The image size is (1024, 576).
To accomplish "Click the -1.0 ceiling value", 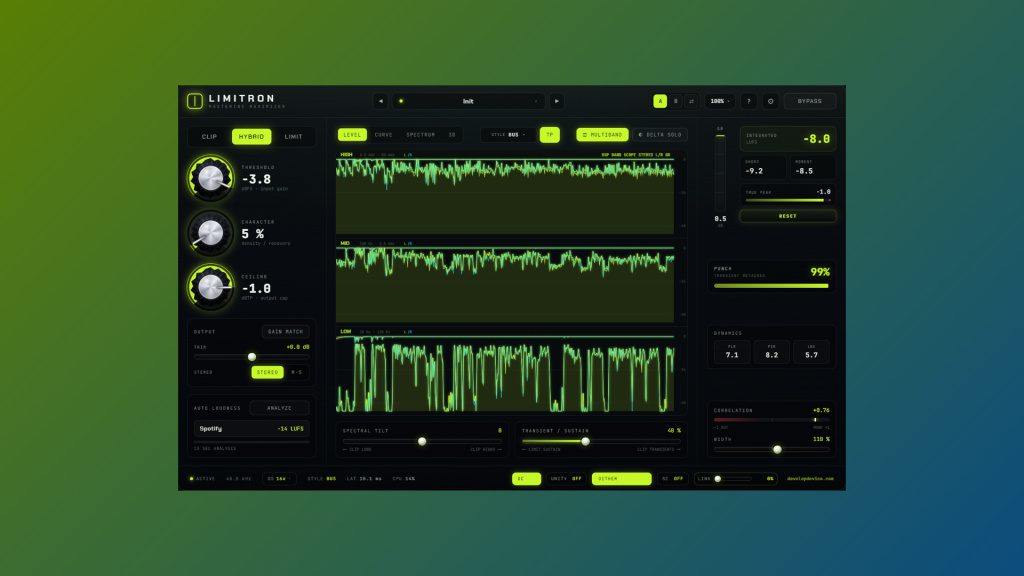I will click(256, 288).
